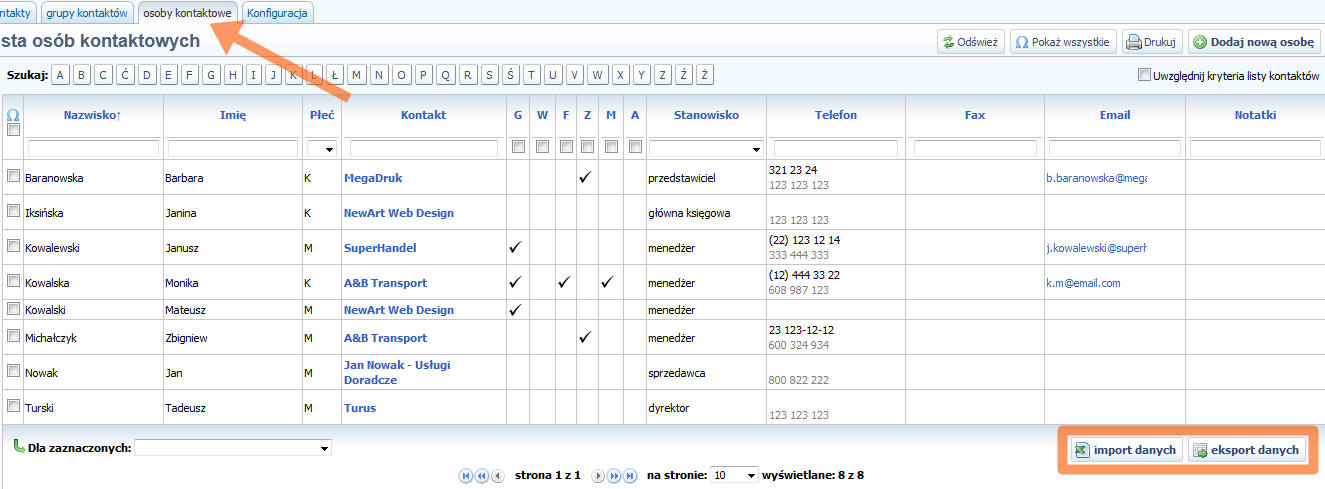1325x489 pixels.
Task: Open the Dla zaznaczonych action dropdown
Action: pos(232,449)
